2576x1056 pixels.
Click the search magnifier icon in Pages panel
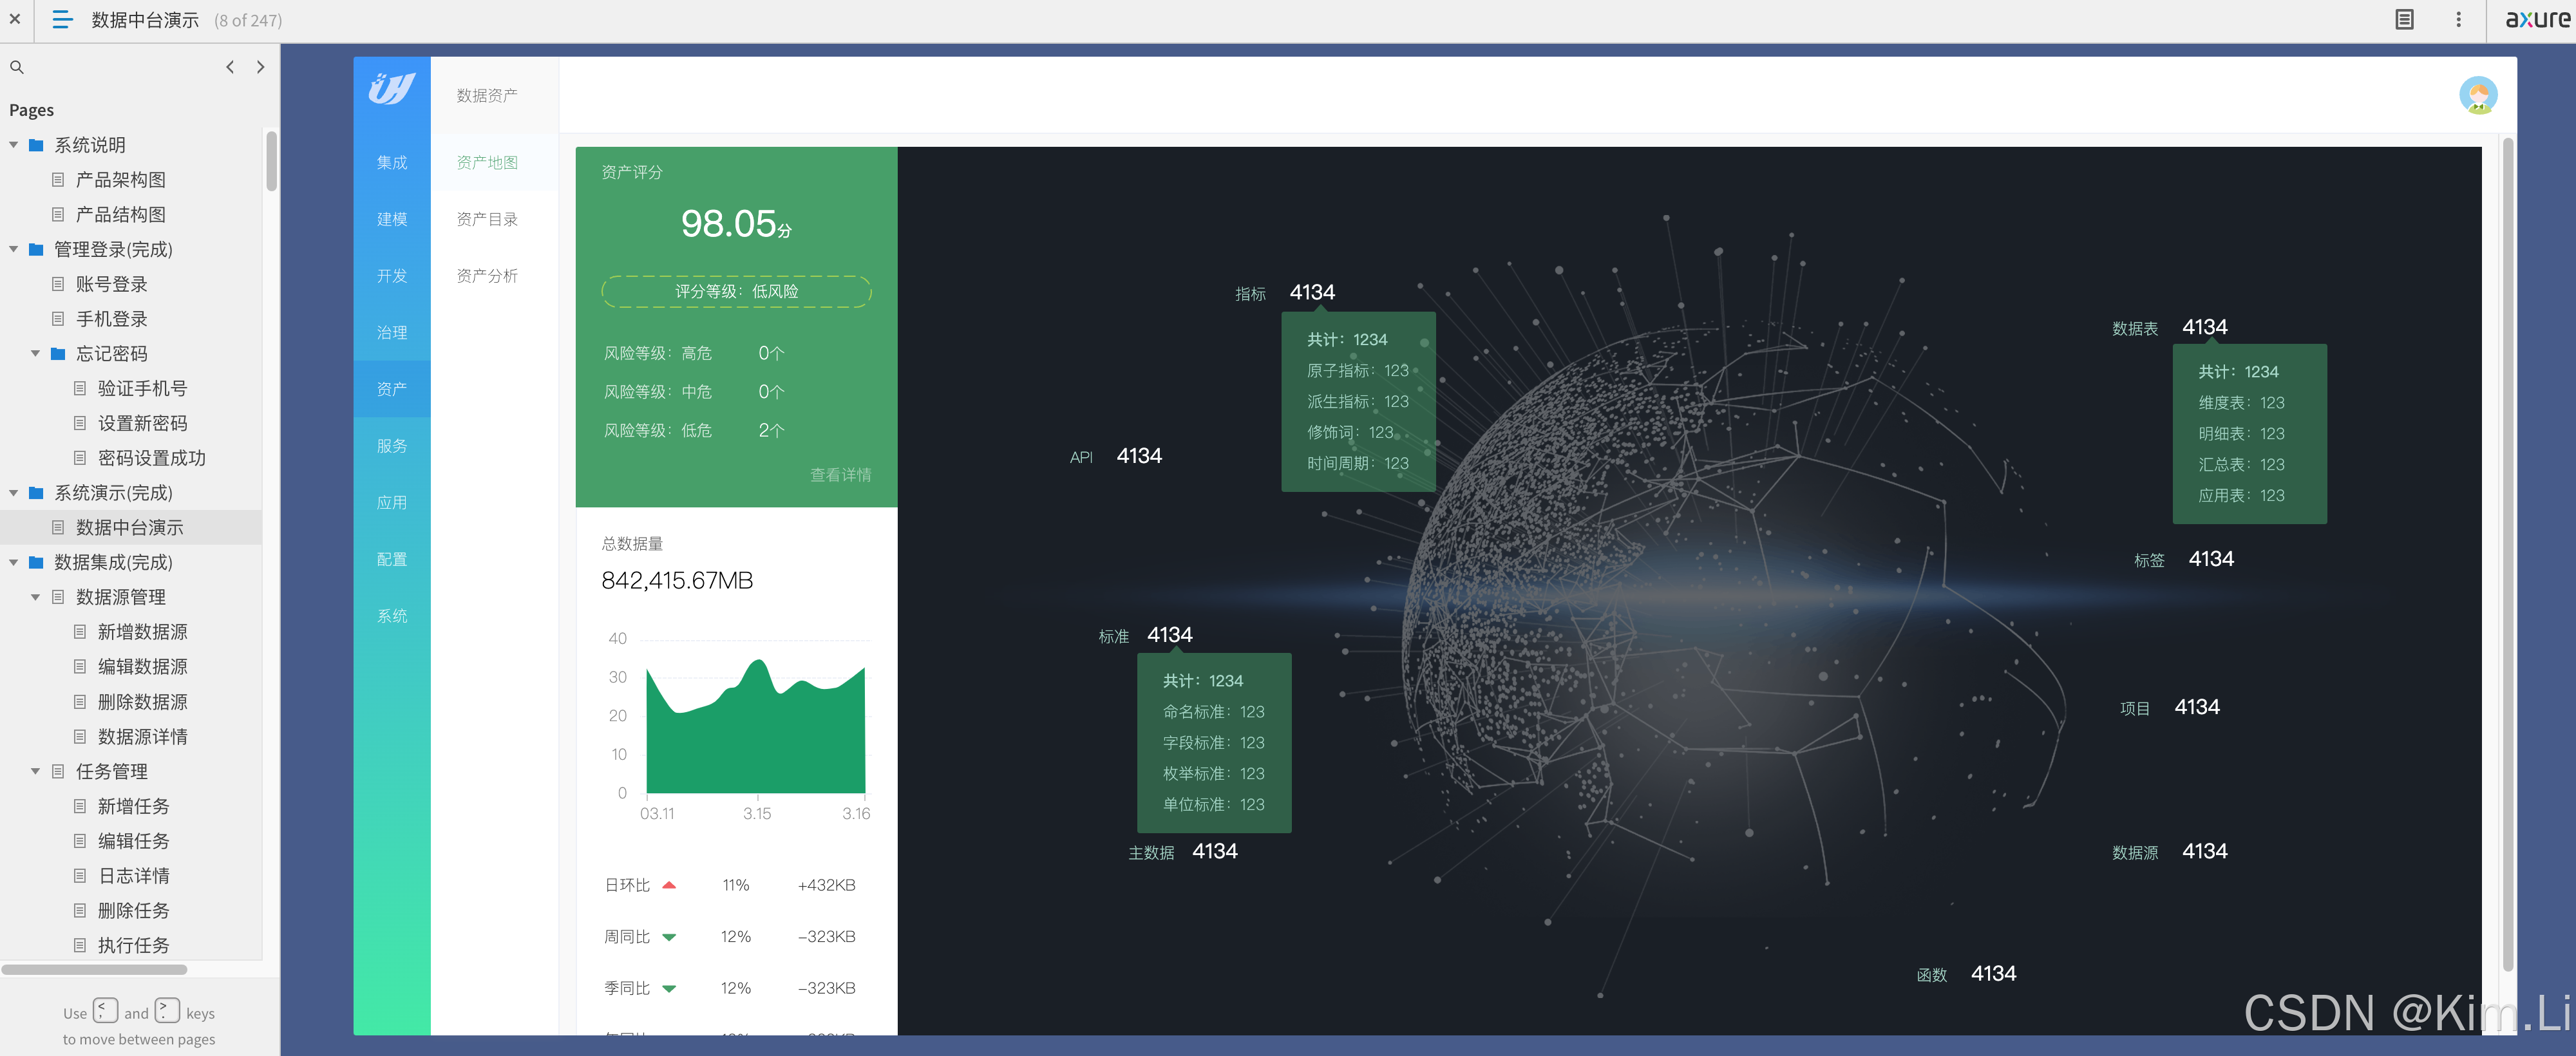pyautogui.click(x=17, y=67)
